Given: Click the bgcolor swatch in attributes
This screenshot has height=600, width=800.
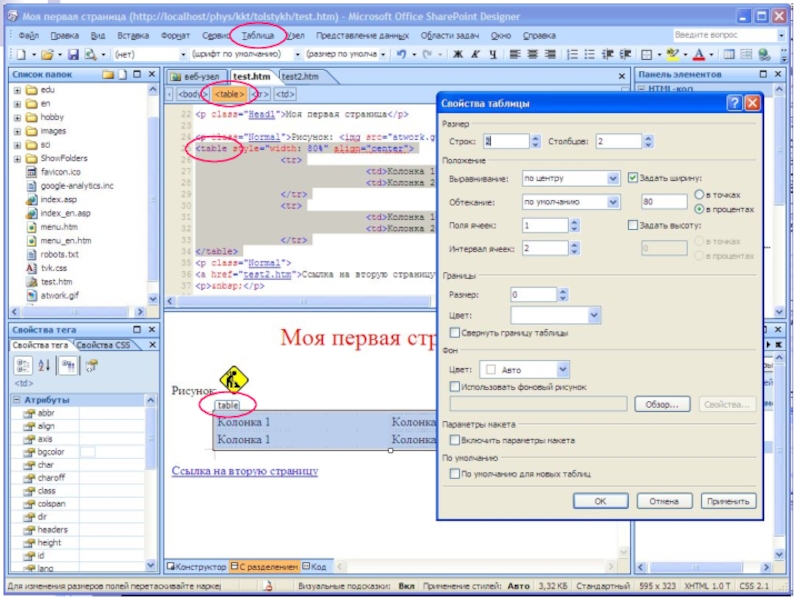Looking at the screenshot, I should (87, 452).
